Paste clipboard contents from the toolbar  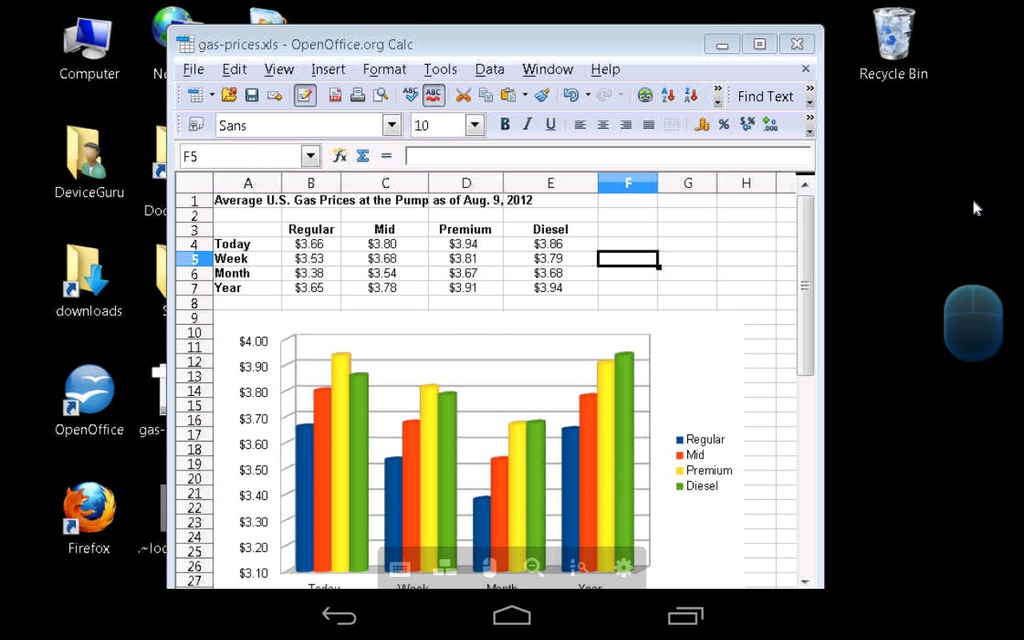point(508,95)
